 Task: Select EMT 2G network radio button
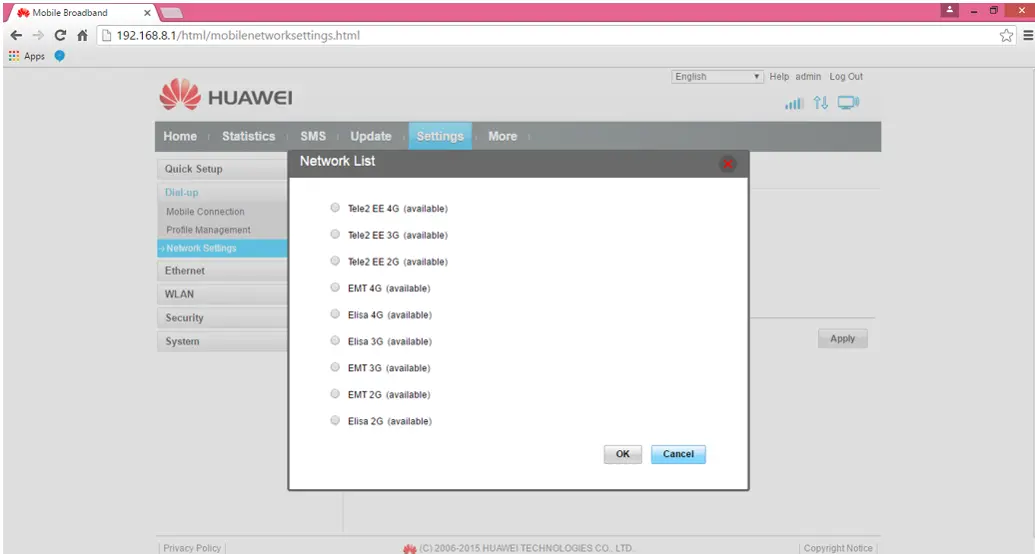pyautogui.click(x=335, y=394)
